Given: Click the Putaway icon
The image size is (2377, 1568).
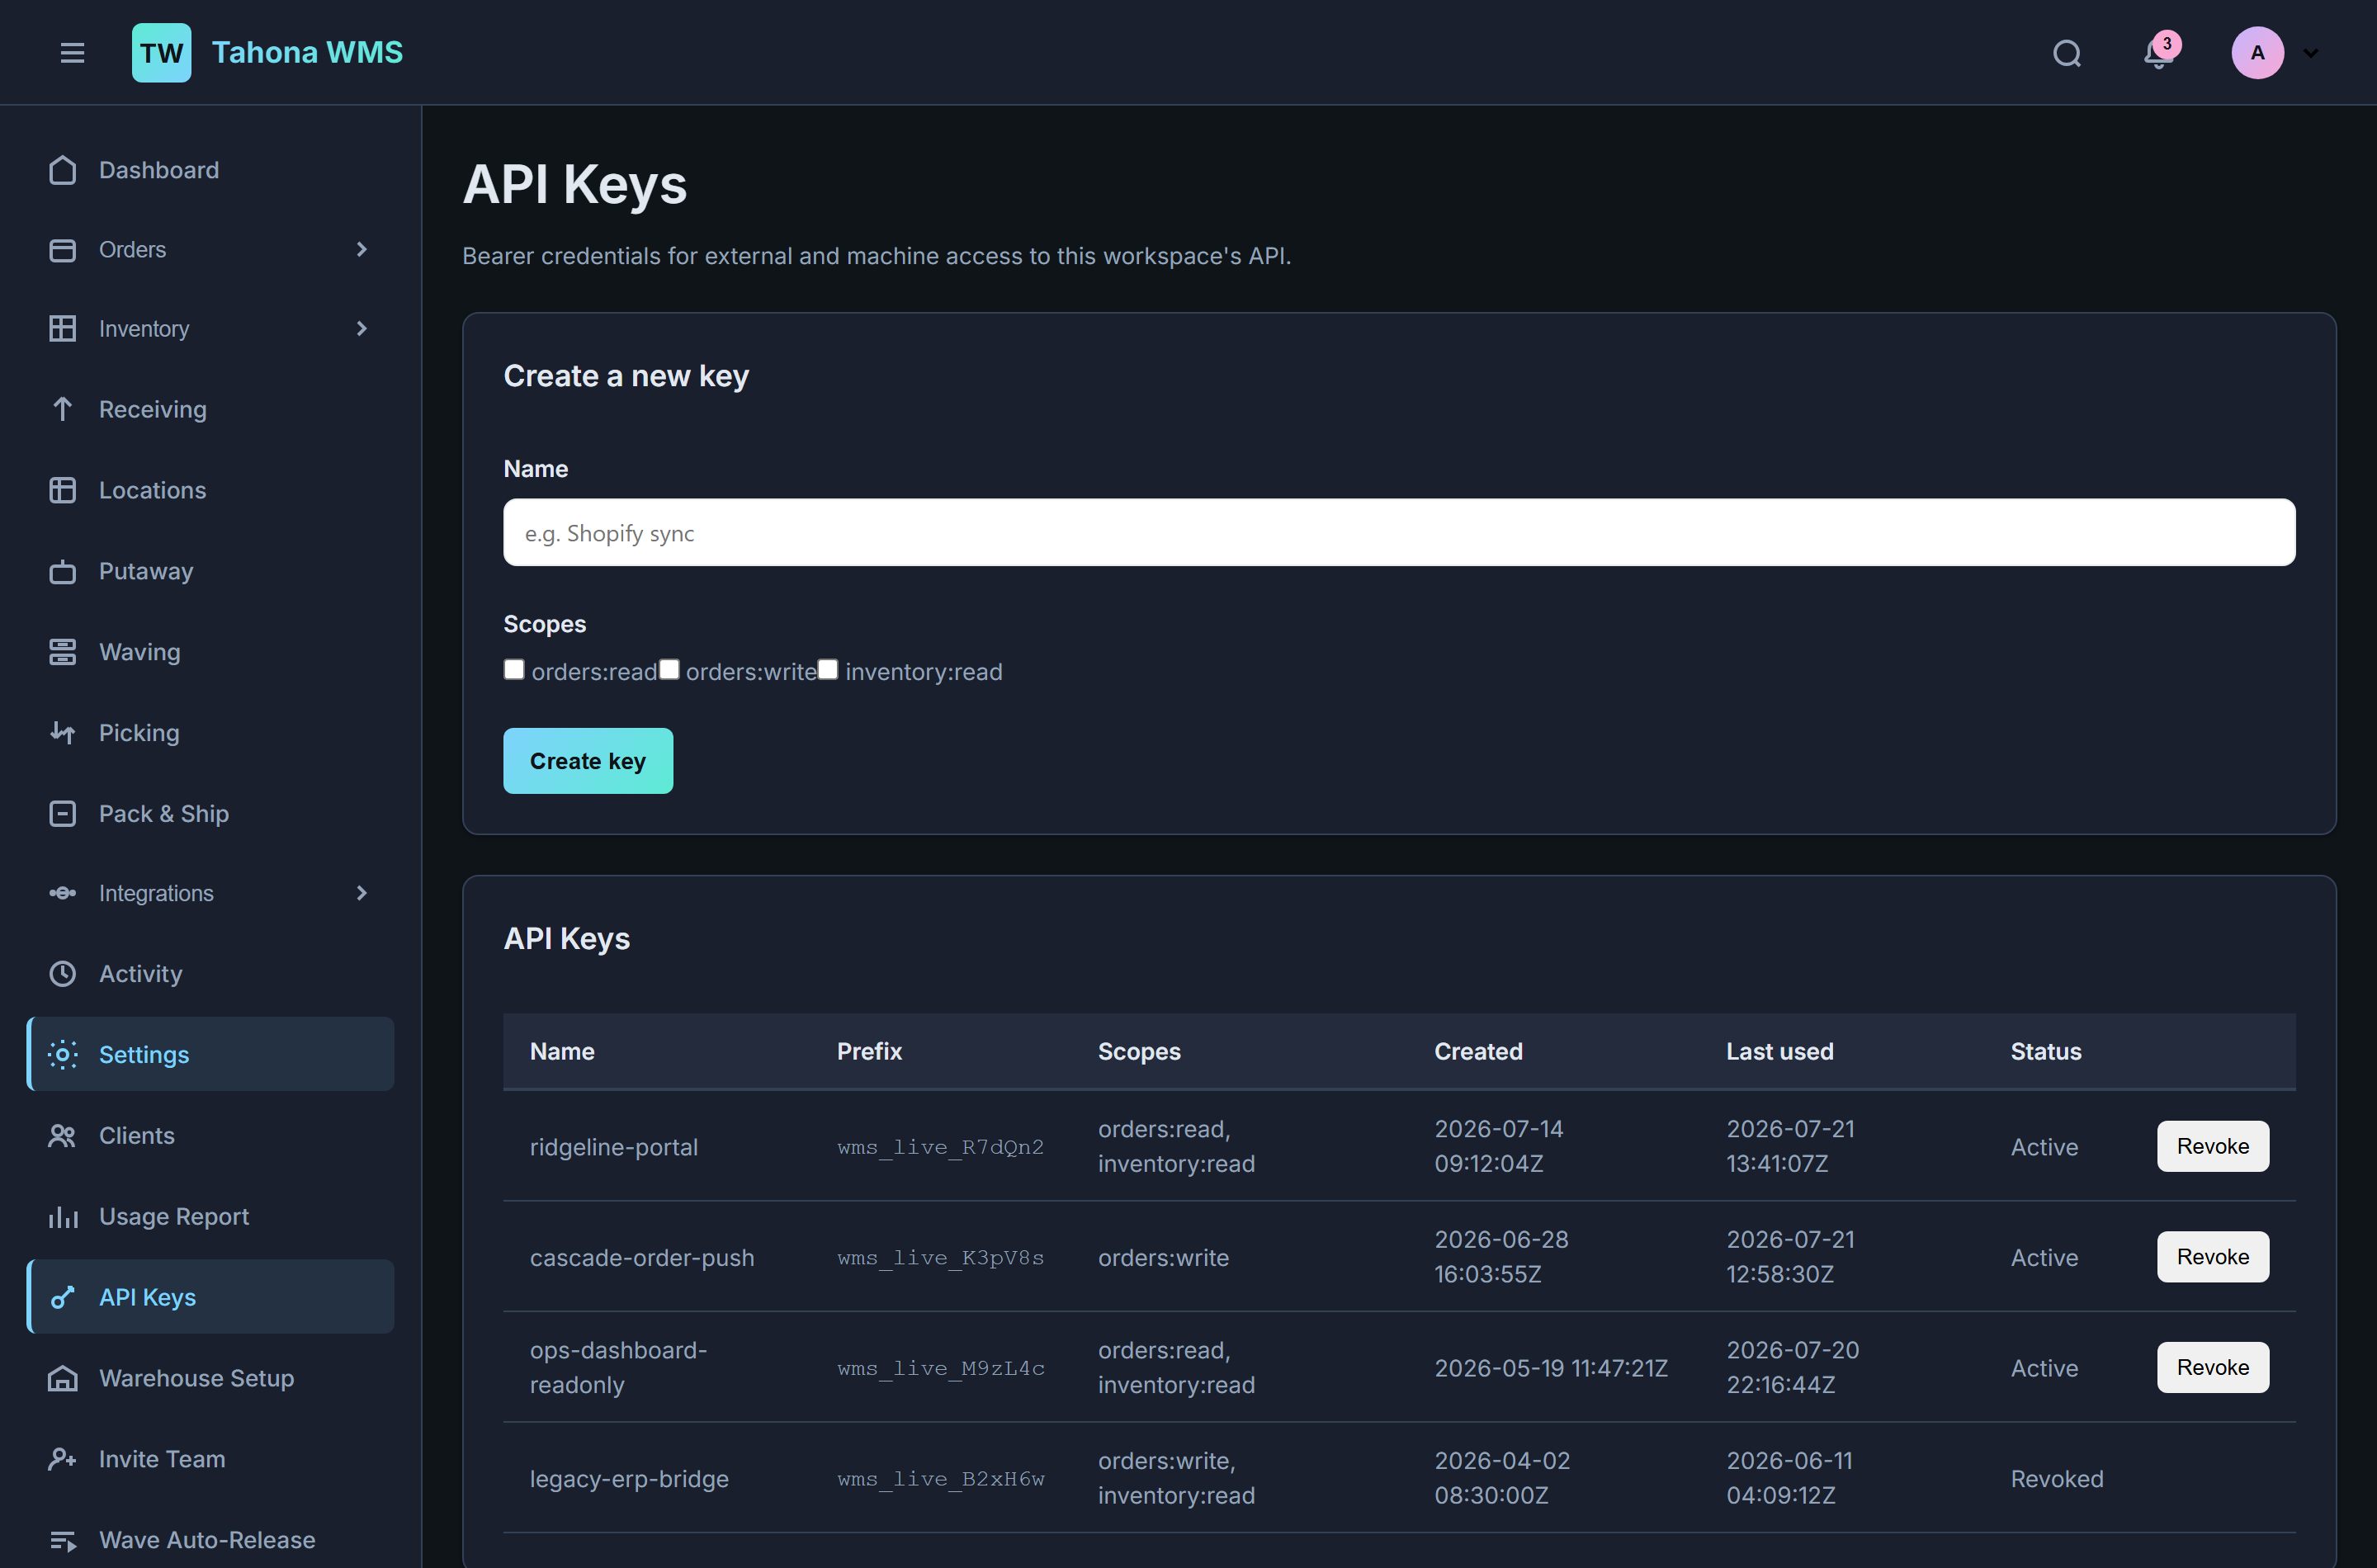Looking at the screenshot, I should [x=62, y=571].
